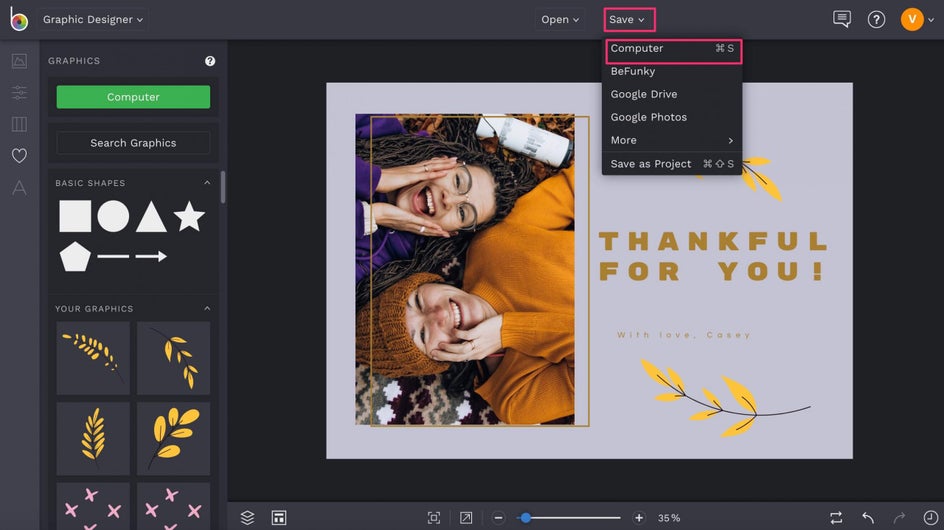Image resolution: width=944 pixels, height=530 pixels.
Task: Click the zoom slider handle
Action: 525,517
